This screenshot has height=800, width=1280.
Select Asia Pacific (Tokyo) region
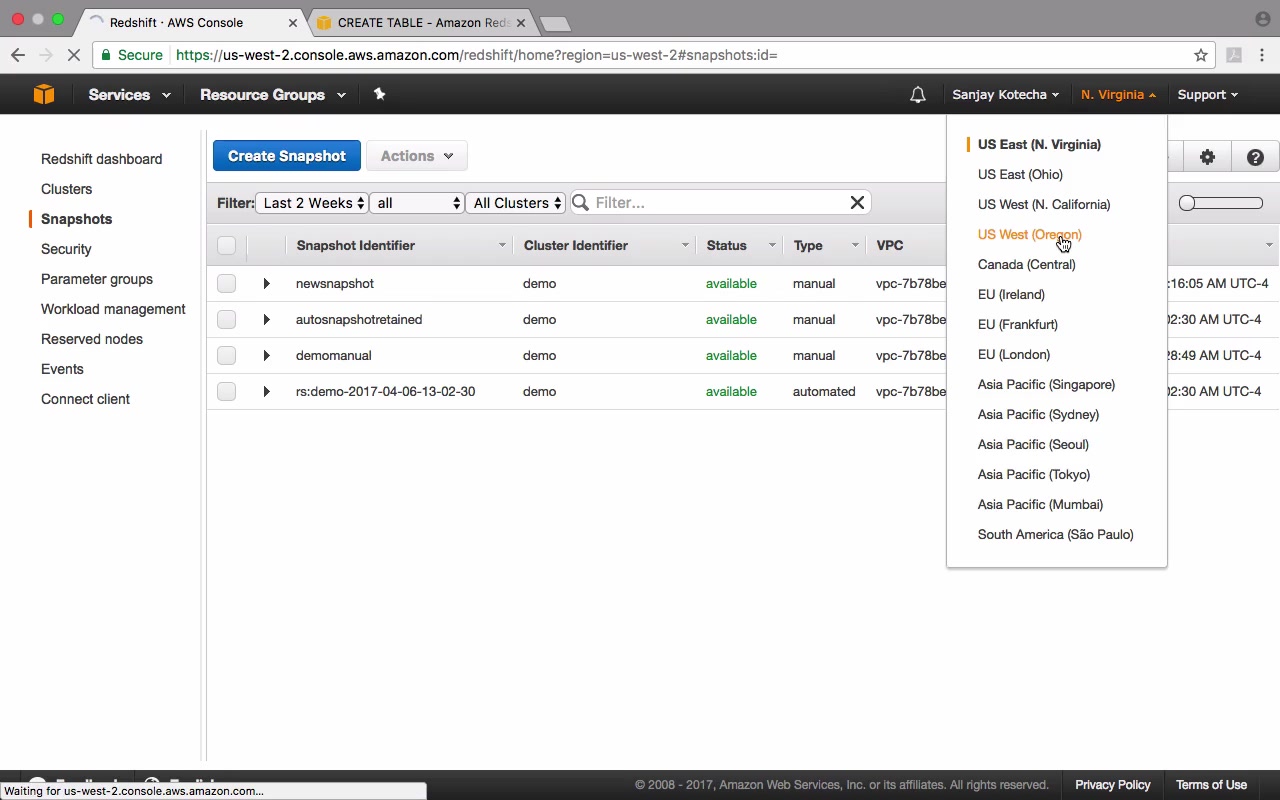coord(1034,474)
